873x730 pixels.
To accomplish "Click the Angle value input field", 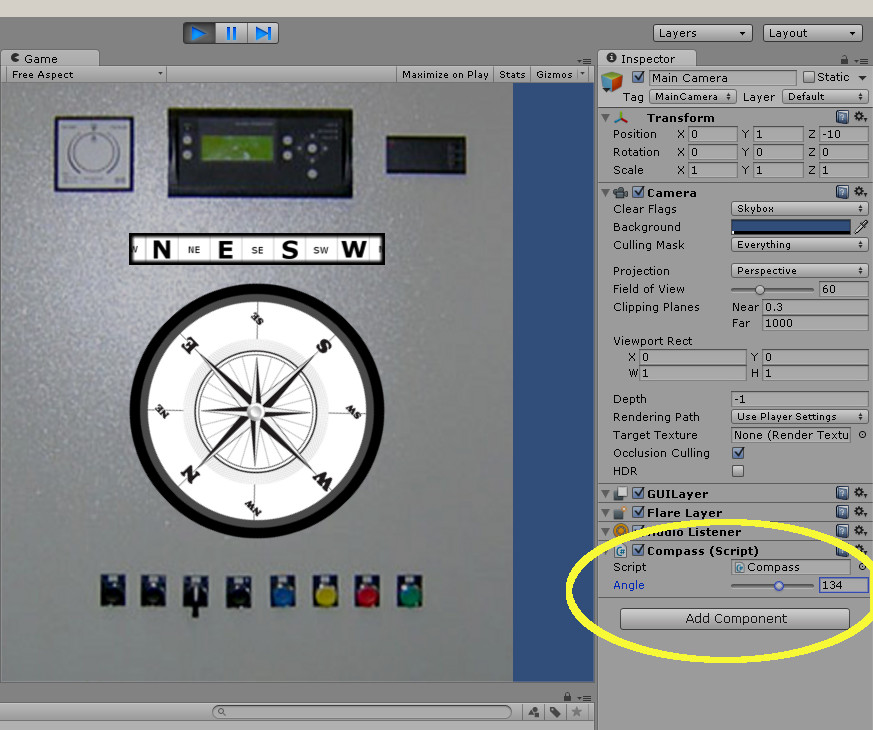I will pyautogui.click(x=843, y=585).
